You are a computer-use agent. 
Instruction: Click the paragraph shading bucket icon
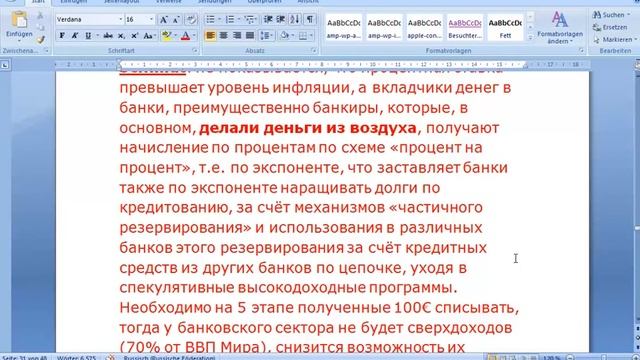point(284,36)
